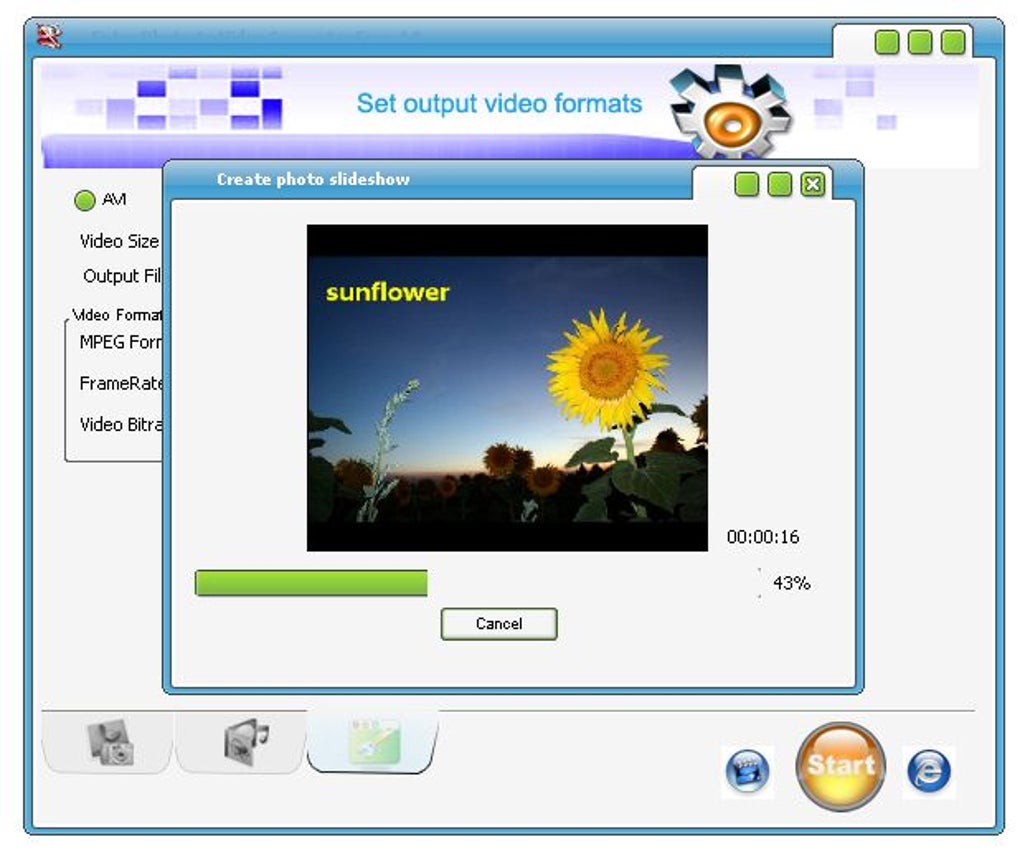Open the Internet Explorer web icon
The height and width of the screenshot is (857, 1020).
tap(928, 772)
